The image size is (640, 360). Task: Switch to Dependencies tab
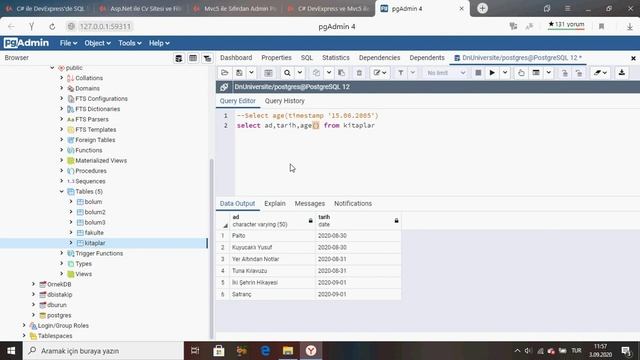click(x=379, y=58)
